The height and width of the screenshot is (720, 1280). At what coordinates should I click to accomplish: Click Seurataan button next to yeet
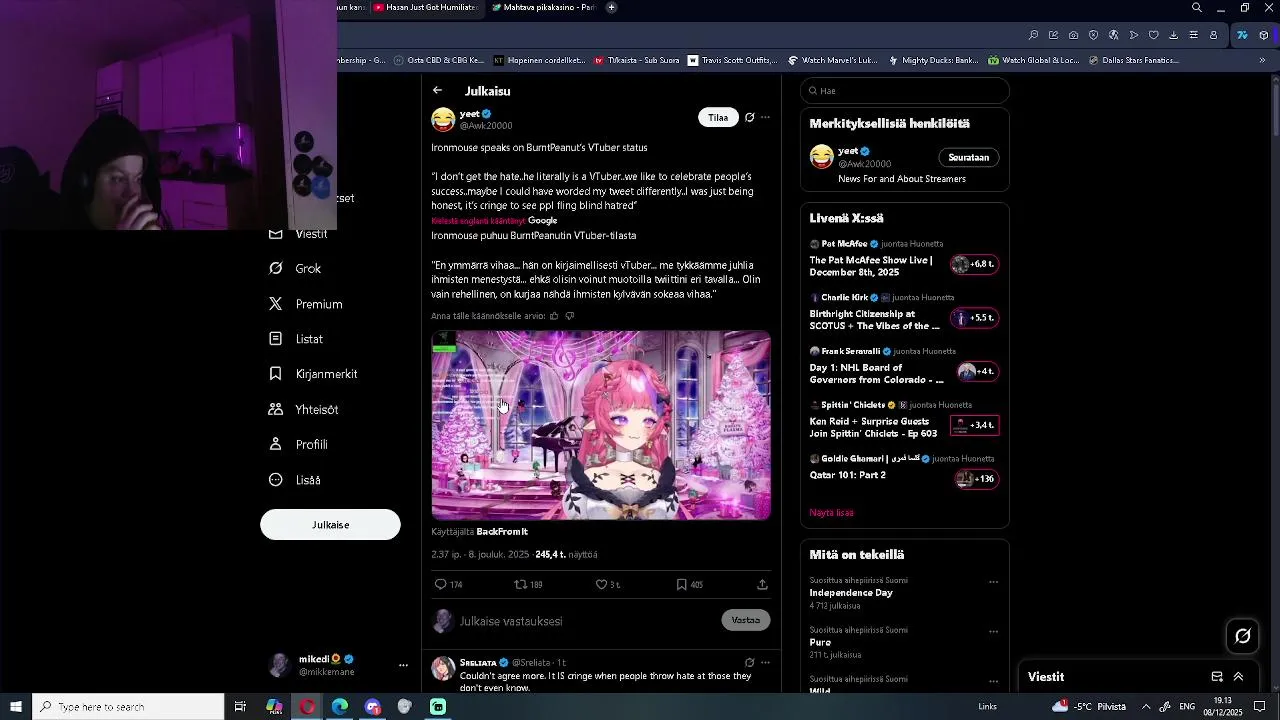(x=968, y=157)
